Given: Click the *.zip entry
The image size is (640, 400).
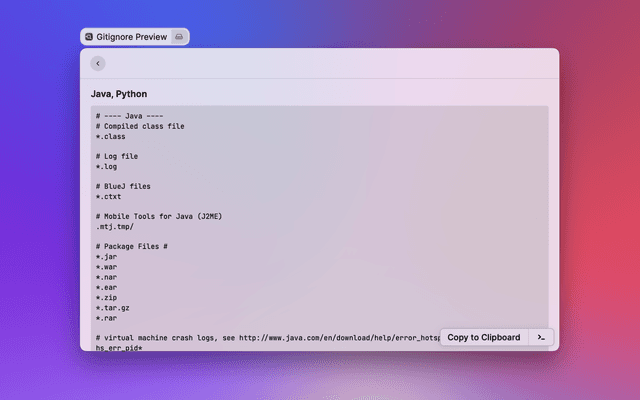Looking at the screenshot, I should pos(106,297).
